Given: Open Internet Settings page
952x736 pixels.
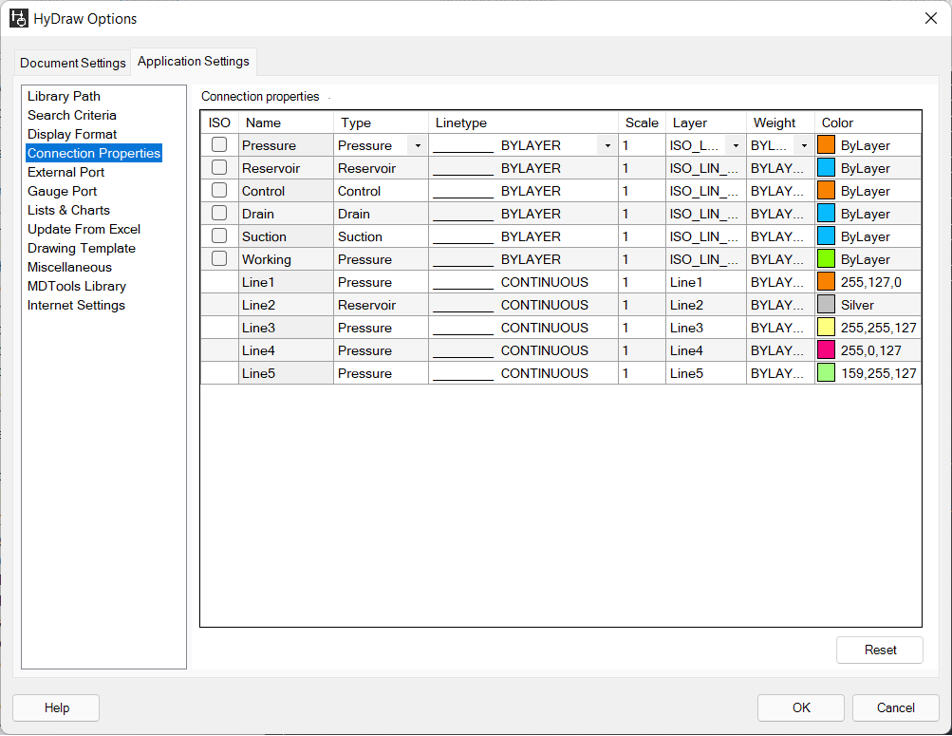Looking at the screenshot, I should click(76, 305).
